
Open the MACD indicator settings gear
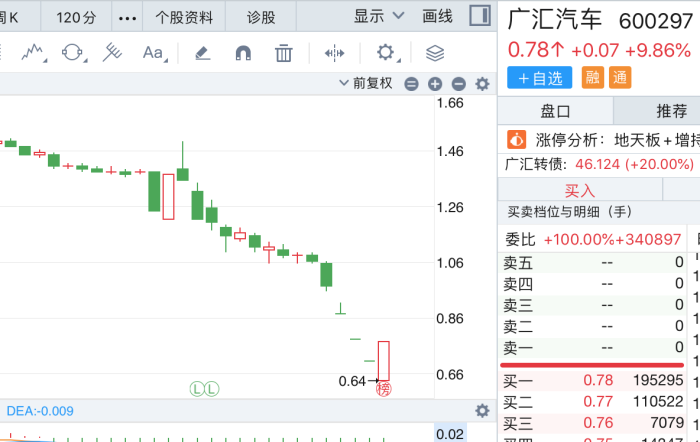(x=482, y=411)
